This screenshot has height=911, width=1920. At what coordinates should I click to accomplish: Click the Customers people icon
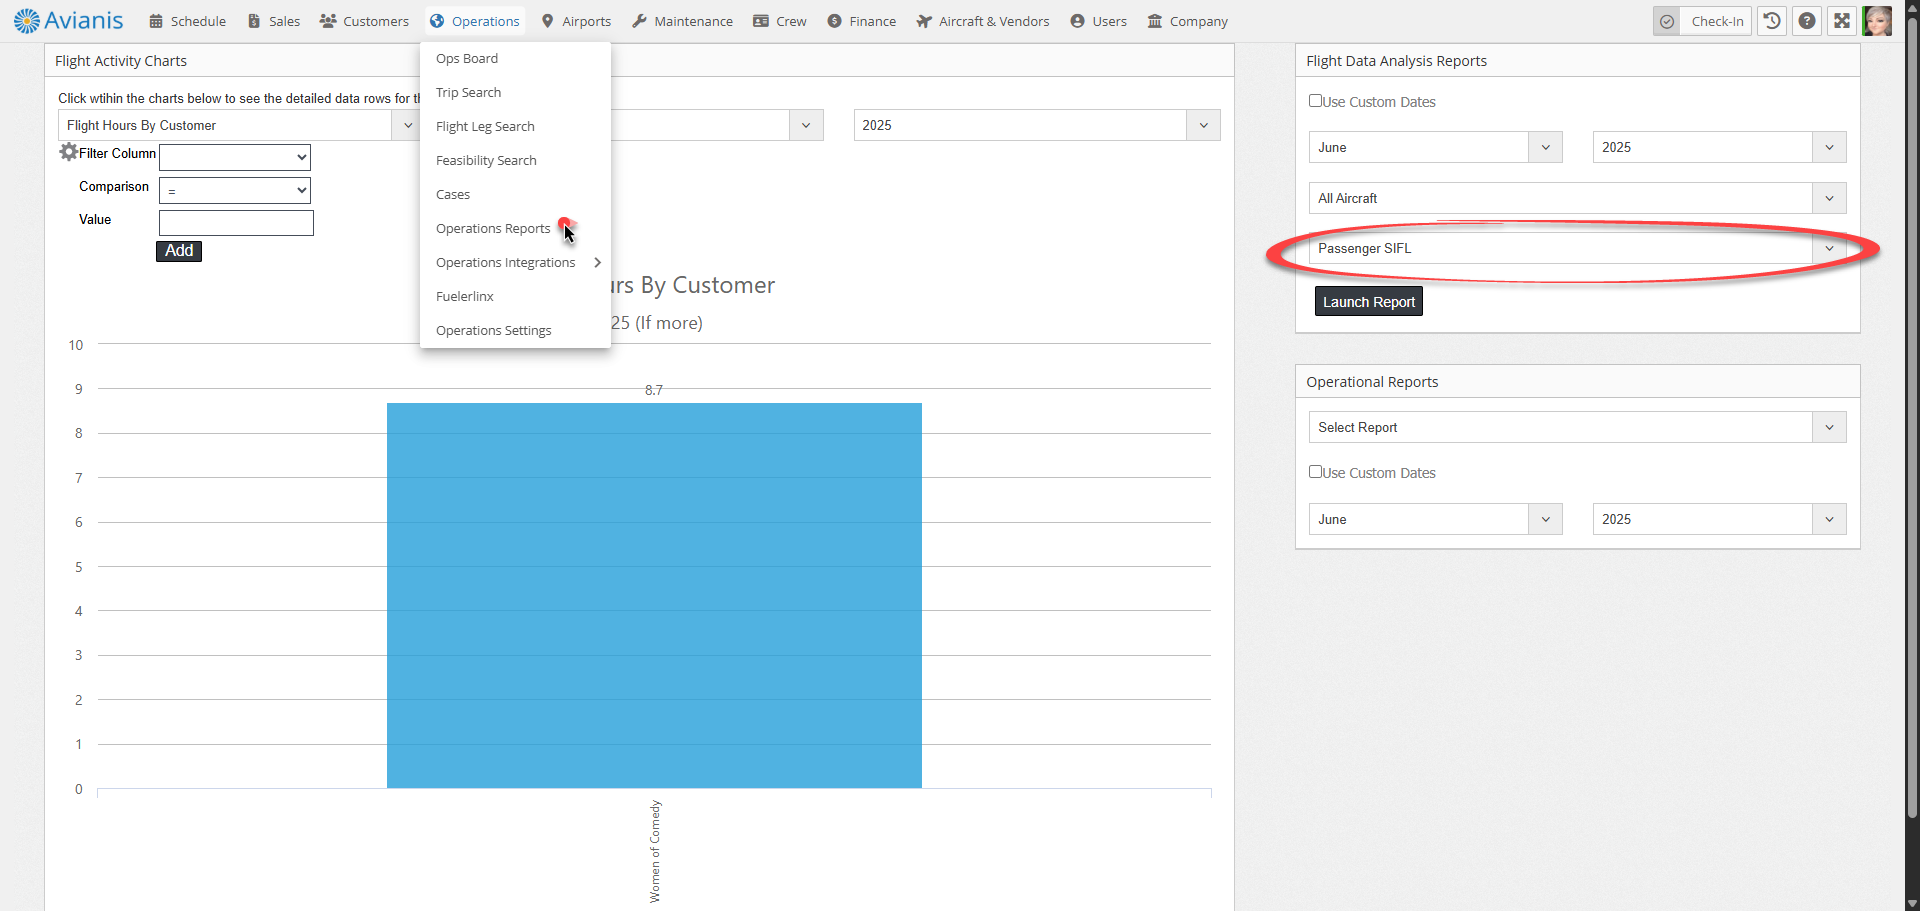[x=328, y=21]
